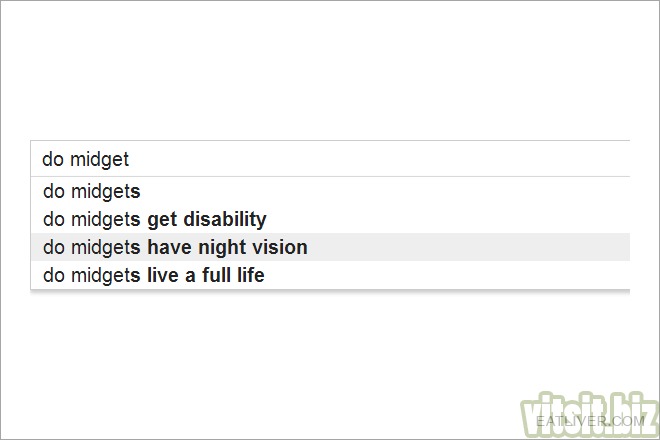The image size is (660, 440).
Task: Select 'do midgets live a full life' suggestion
Action: pos(330,275)
